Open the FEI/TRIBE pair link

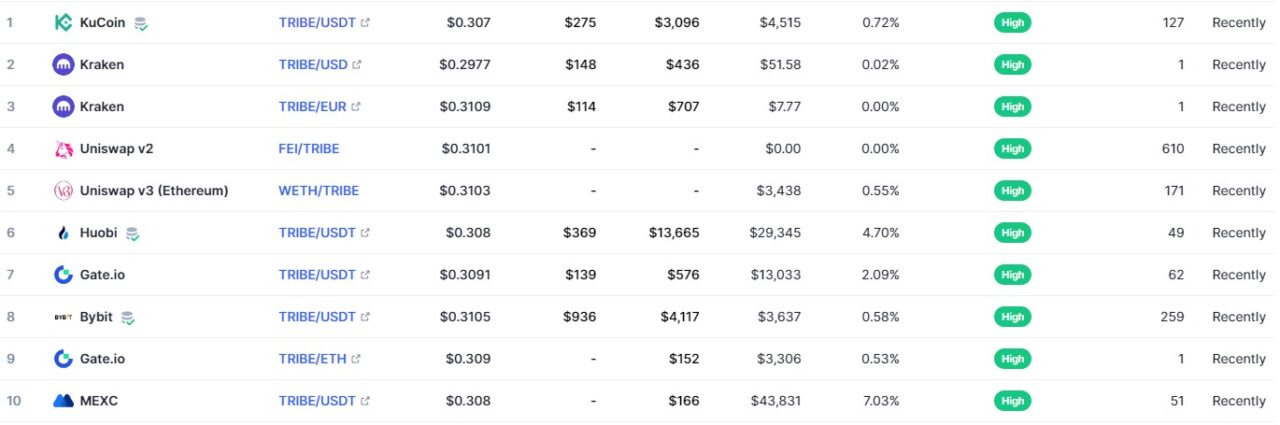point(309,148)
